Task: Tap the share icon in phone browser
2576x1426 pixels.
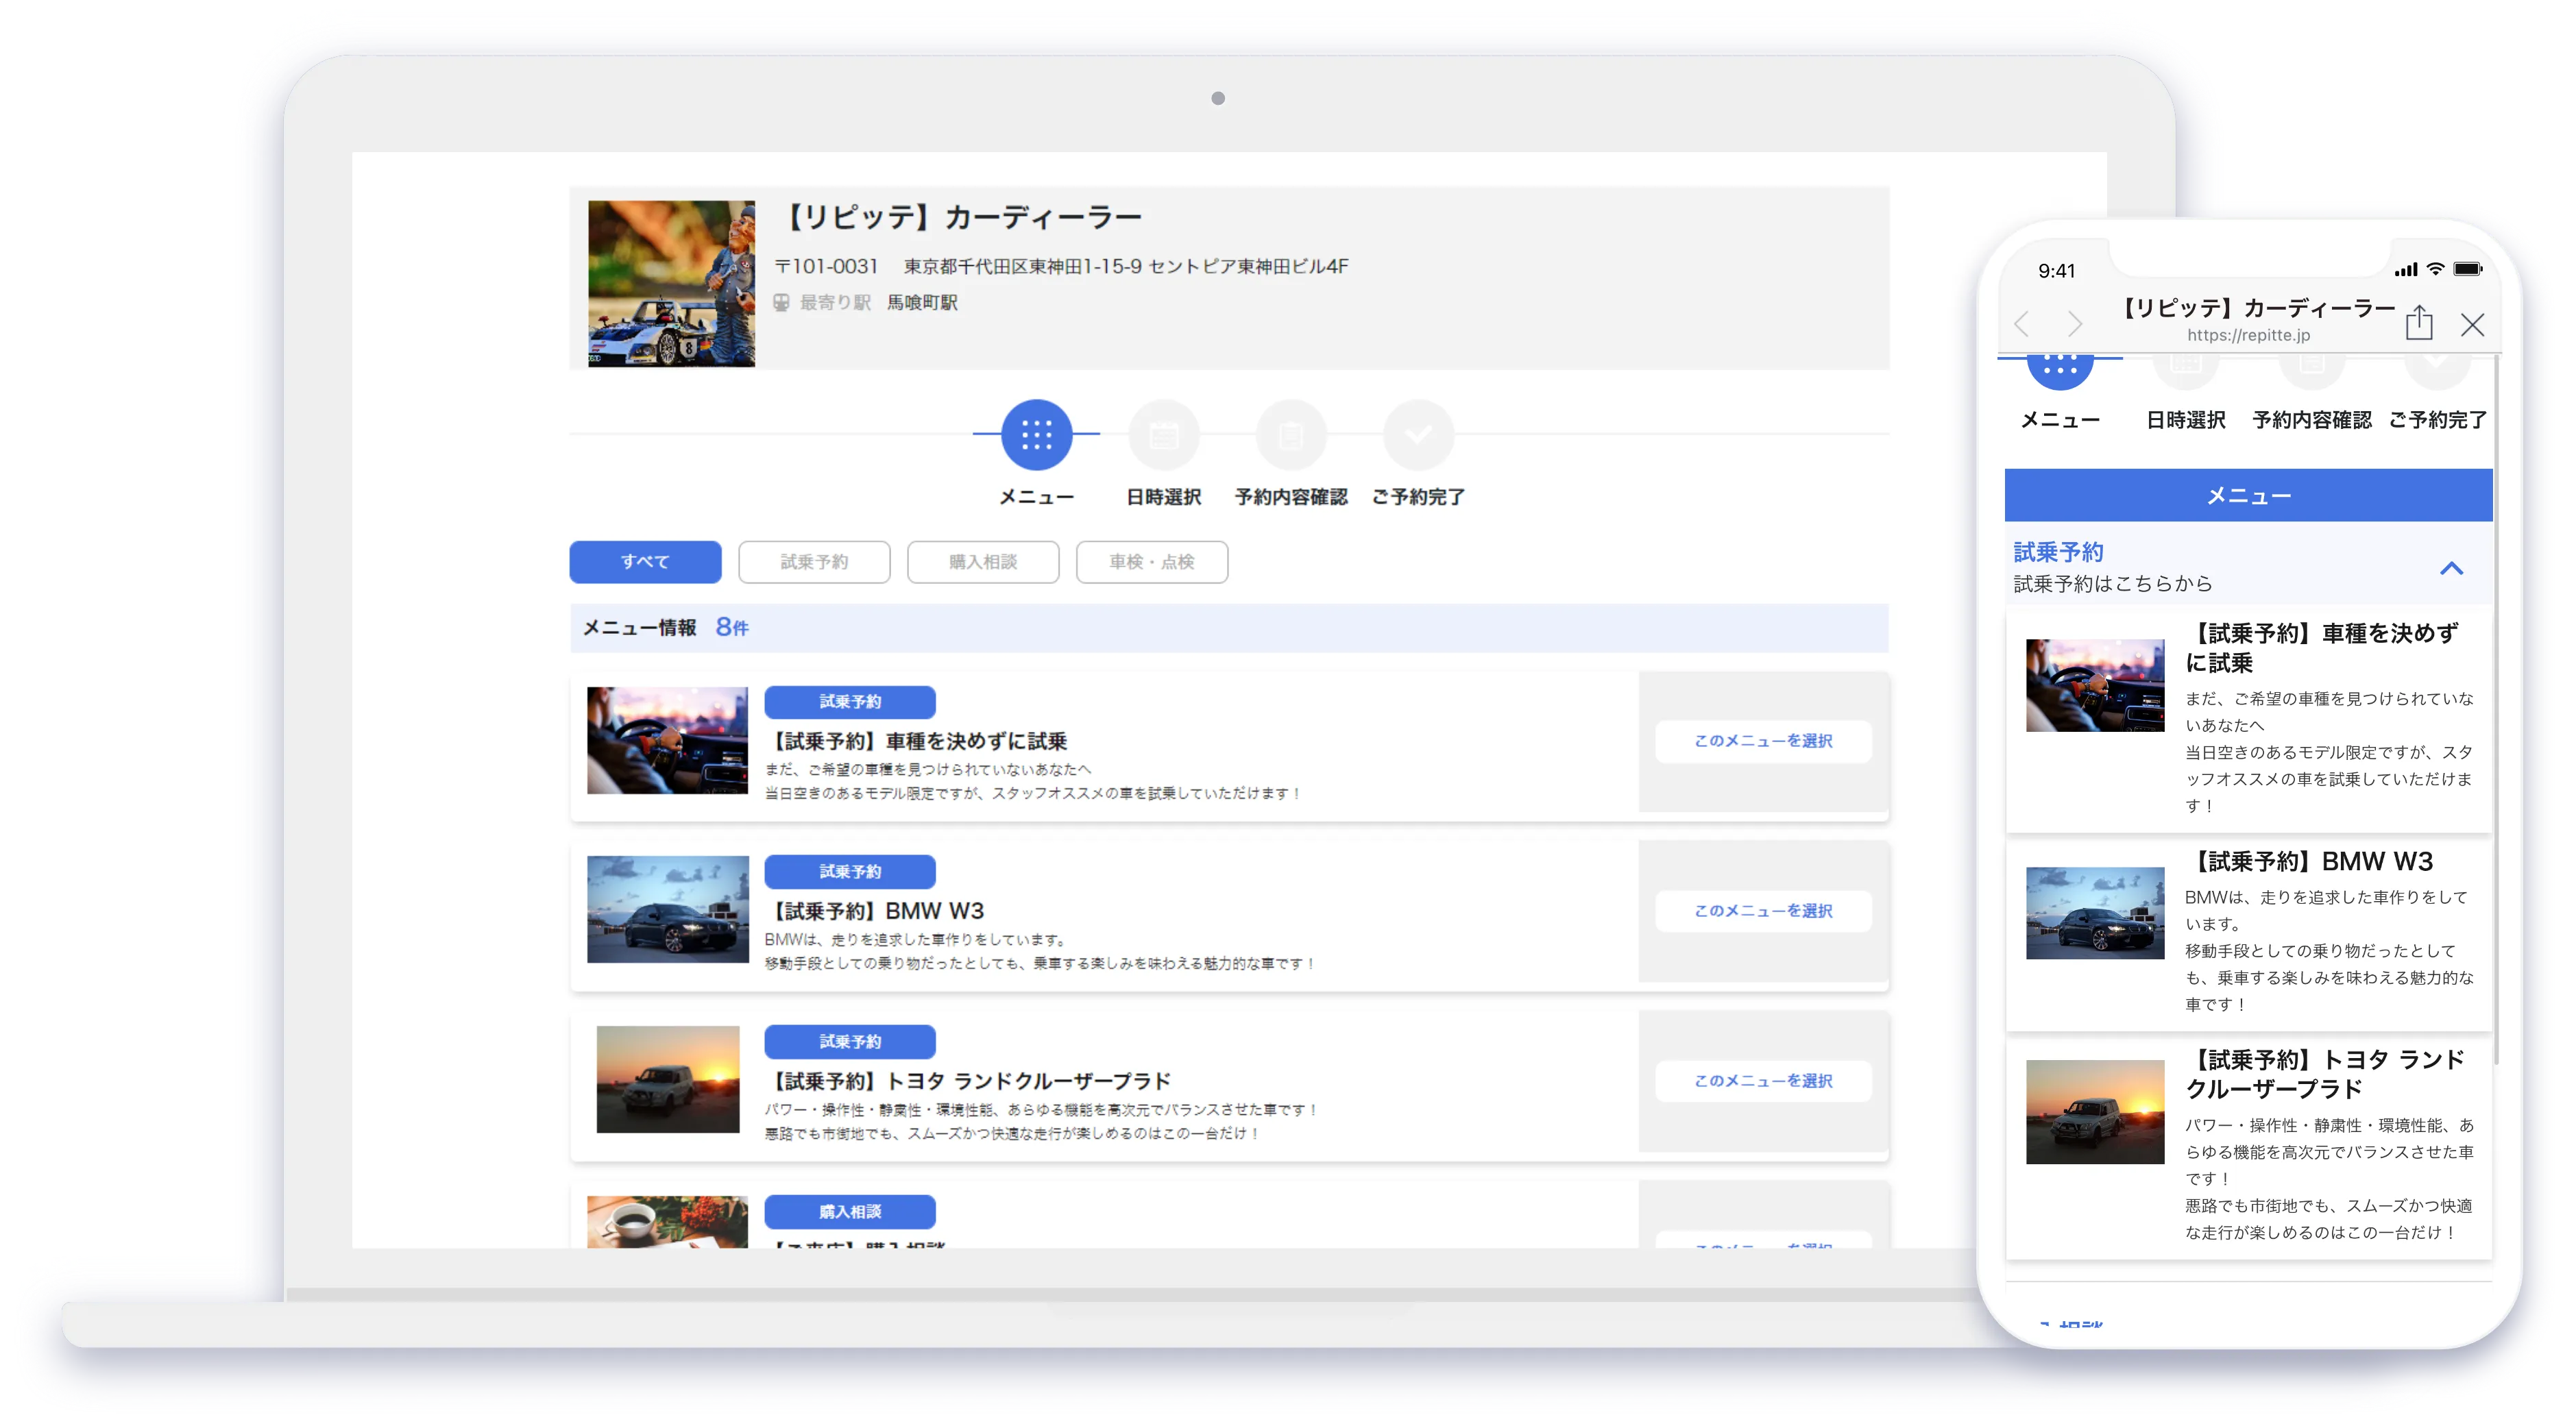Action: pyautogui.click(x=2418, y=322)
